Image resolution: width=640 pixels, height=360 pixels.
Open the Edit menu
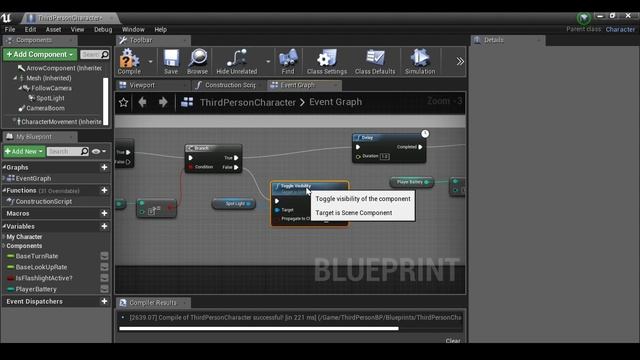coord(30,29)
